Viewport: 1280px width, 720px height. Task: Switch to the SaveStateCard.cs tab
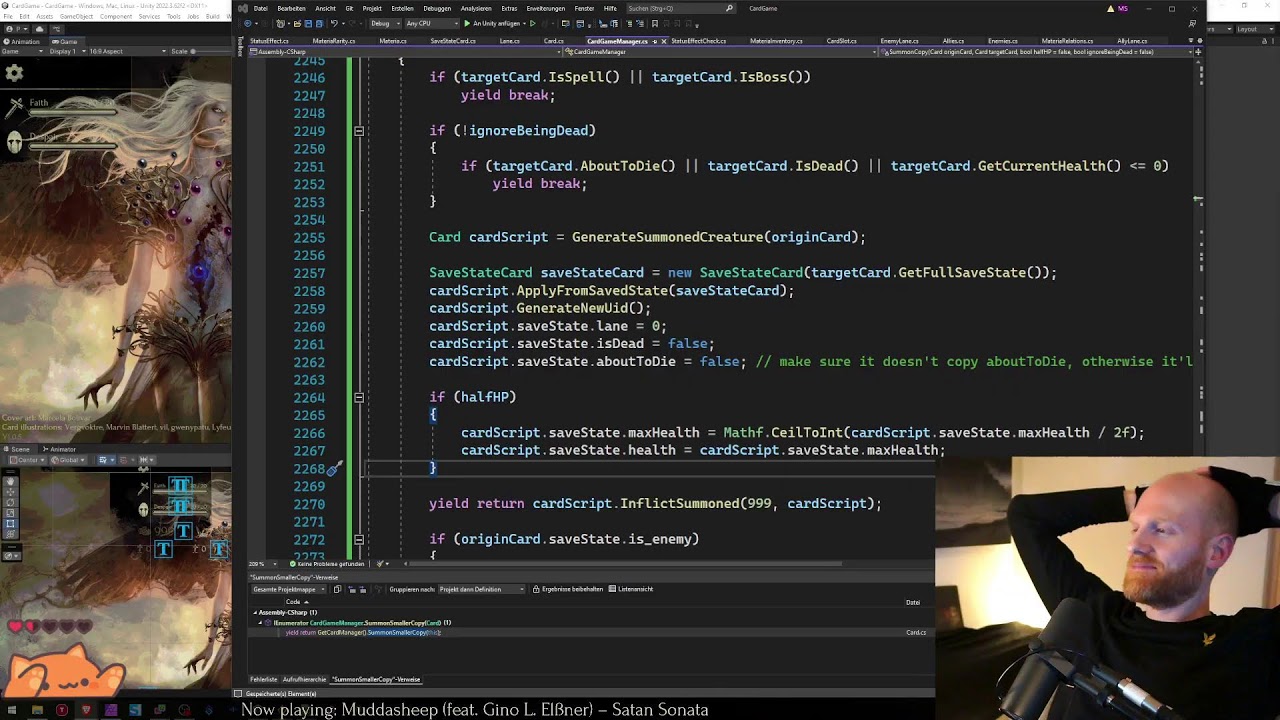453,41
